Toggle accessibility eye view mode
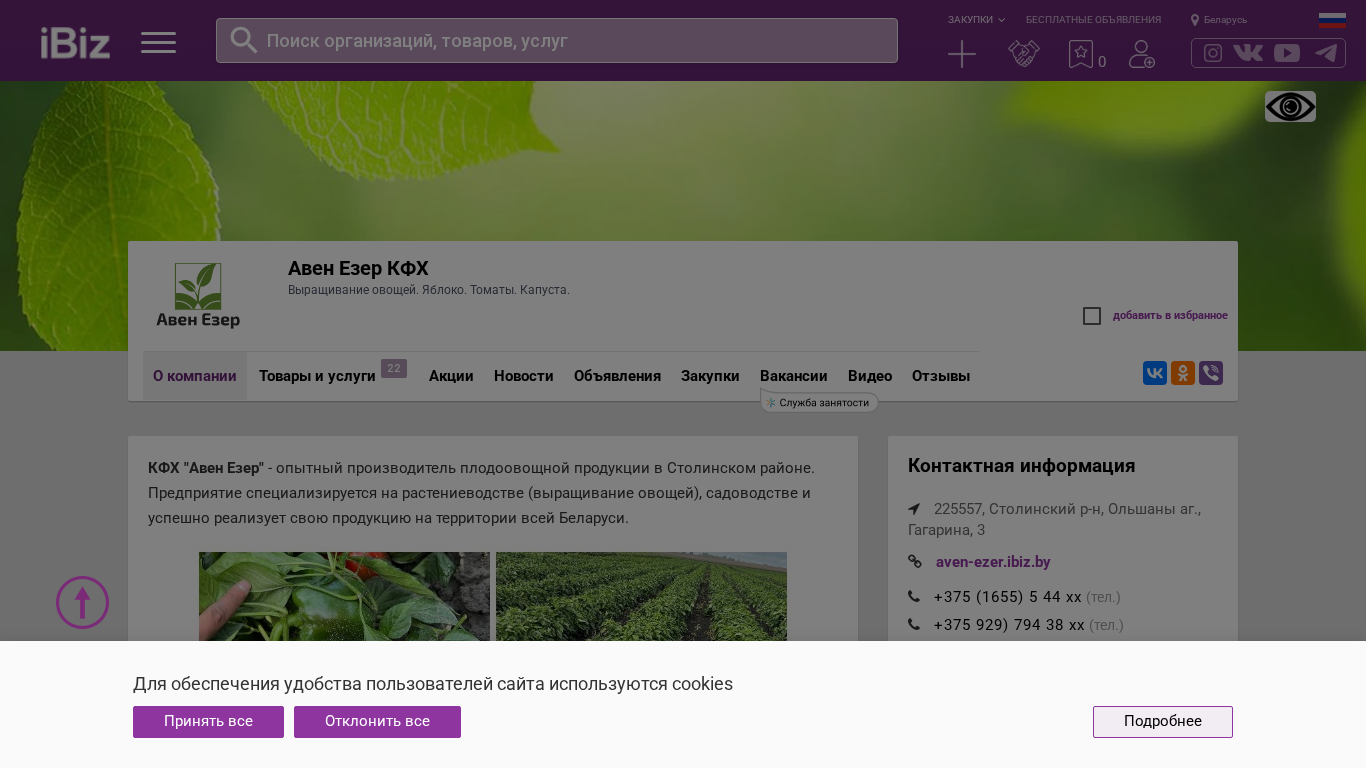The width and height of the screenshot is (1366, 768). pos(1290,106)
